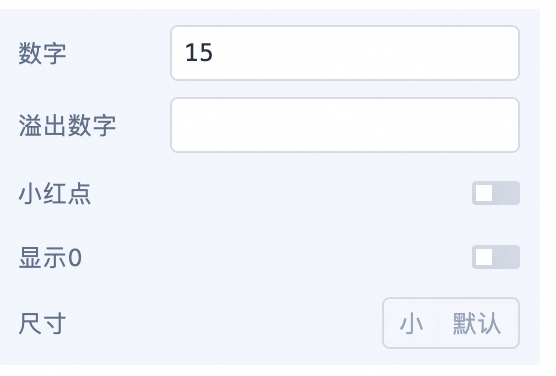Choose the 默认 size option
Screen dimensions: 556x376
tap(477, 323)
